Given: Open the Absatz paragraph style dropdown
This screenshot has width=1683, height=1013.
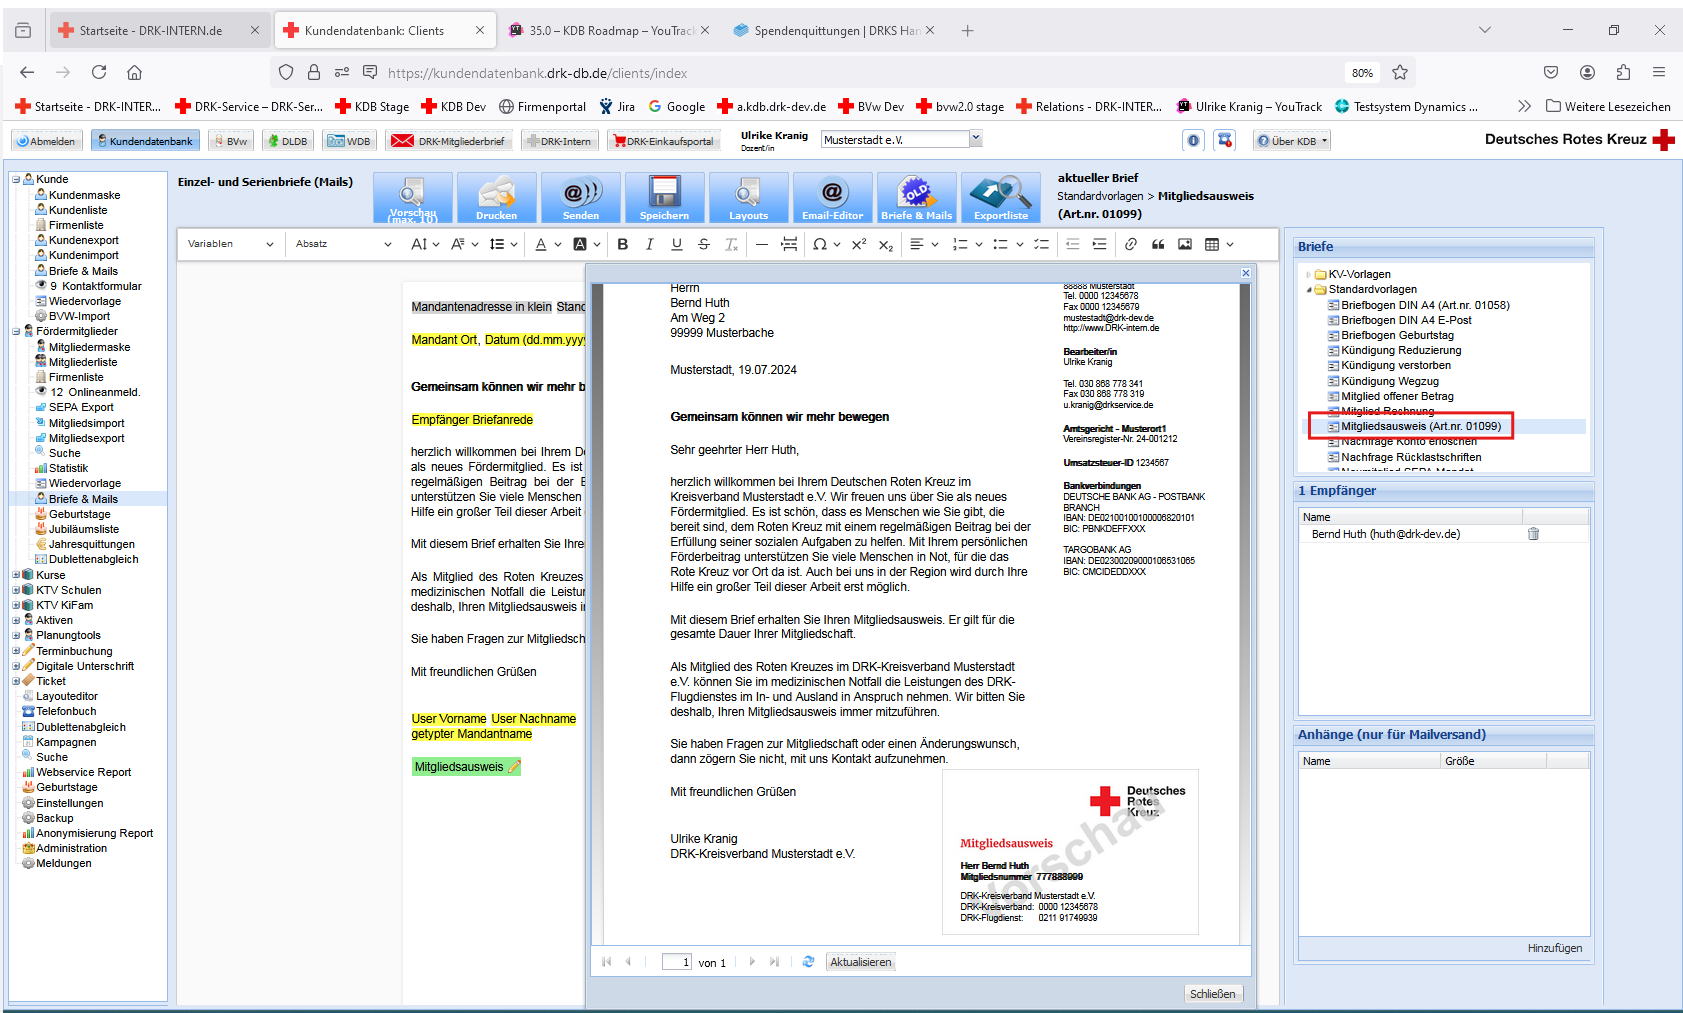Looking at the screenshot, I should pos(344,244).
